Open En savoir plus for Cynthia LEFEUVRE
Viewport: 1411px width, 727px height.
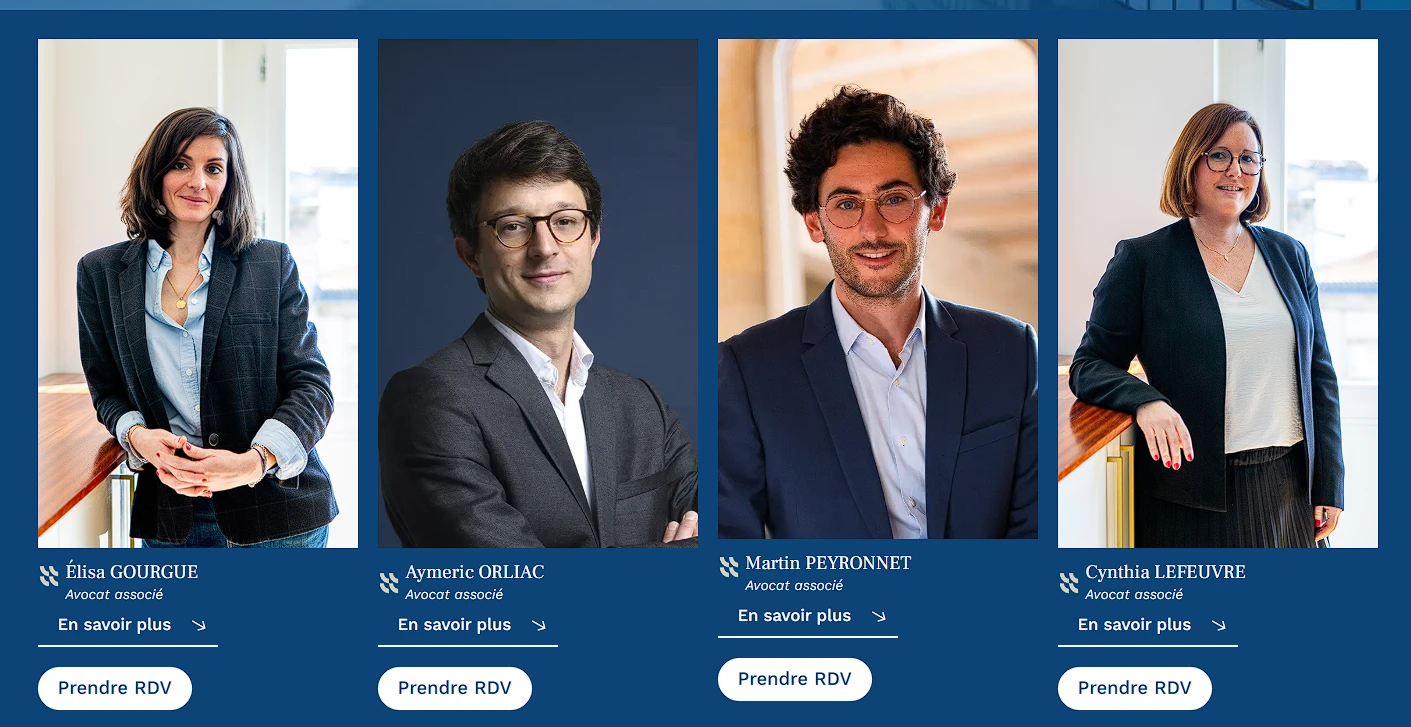click(1148, 625)
